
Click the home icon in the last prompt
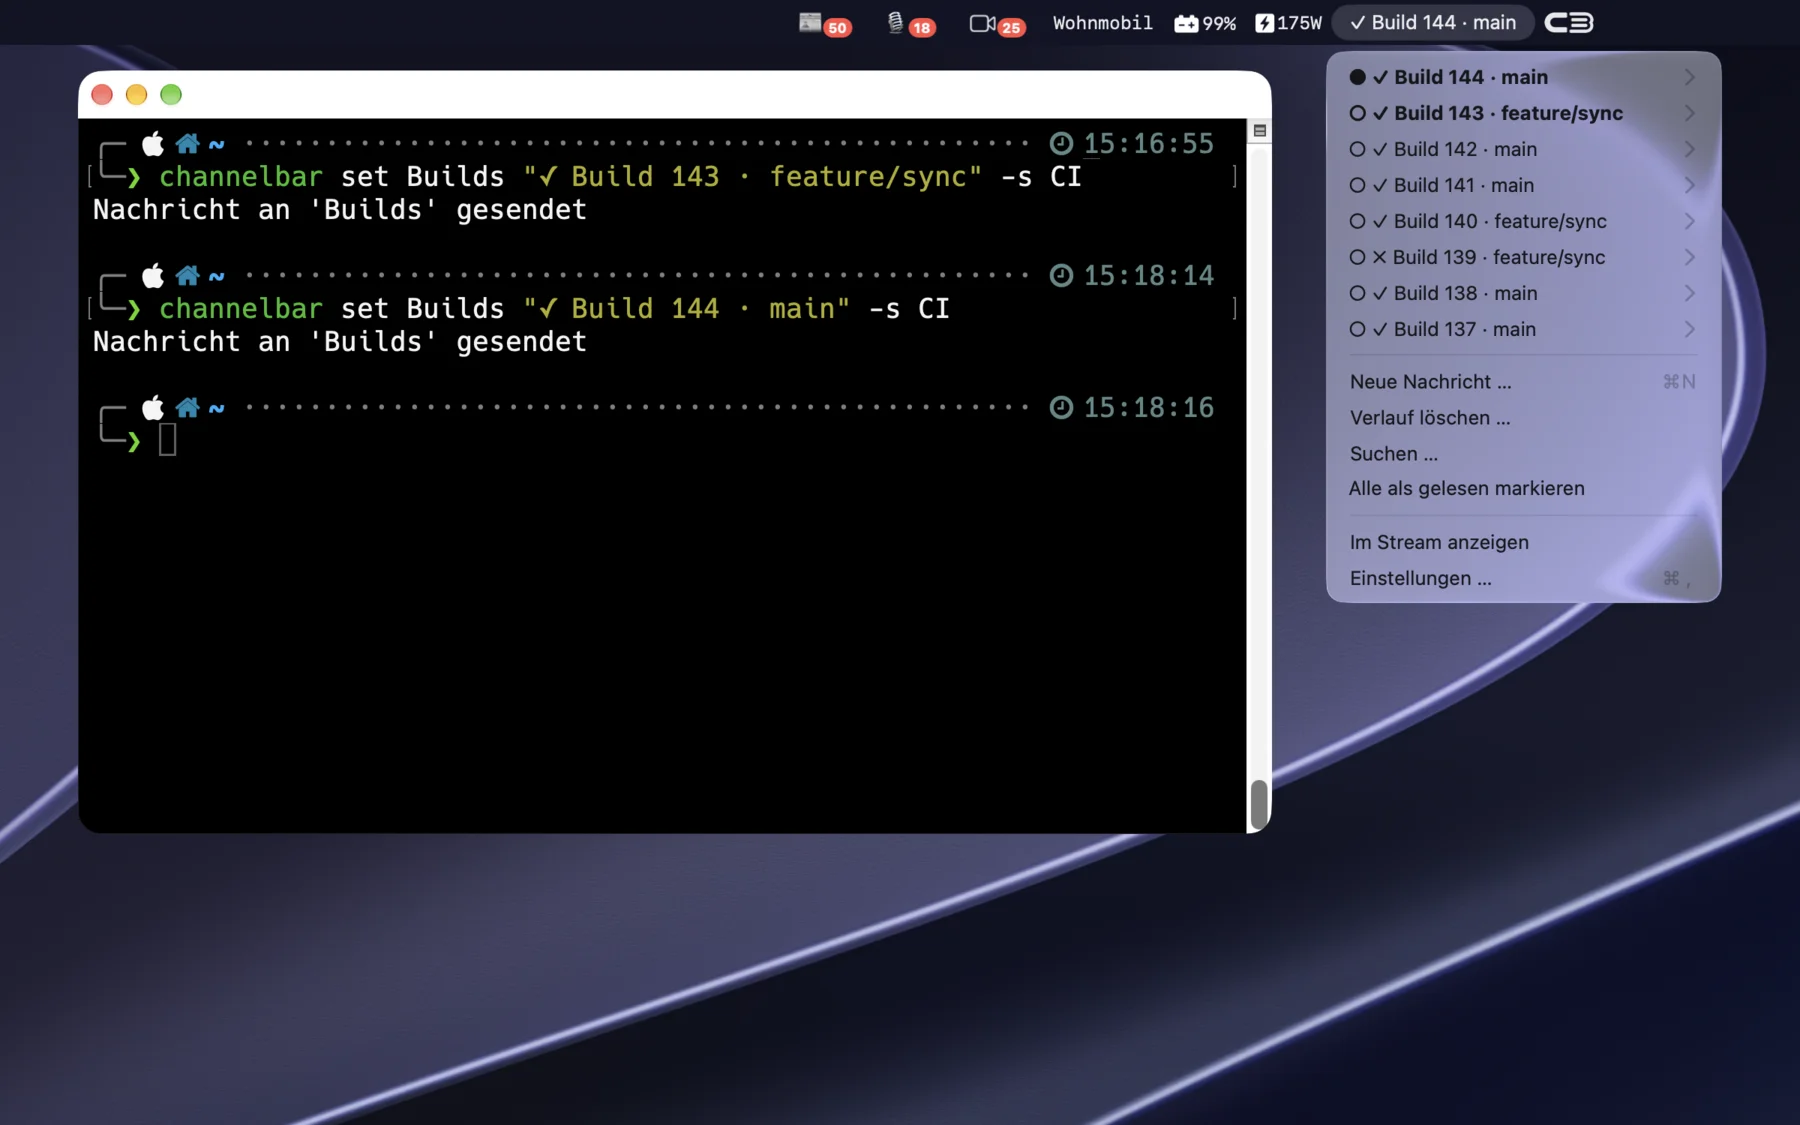click(187, 407)
